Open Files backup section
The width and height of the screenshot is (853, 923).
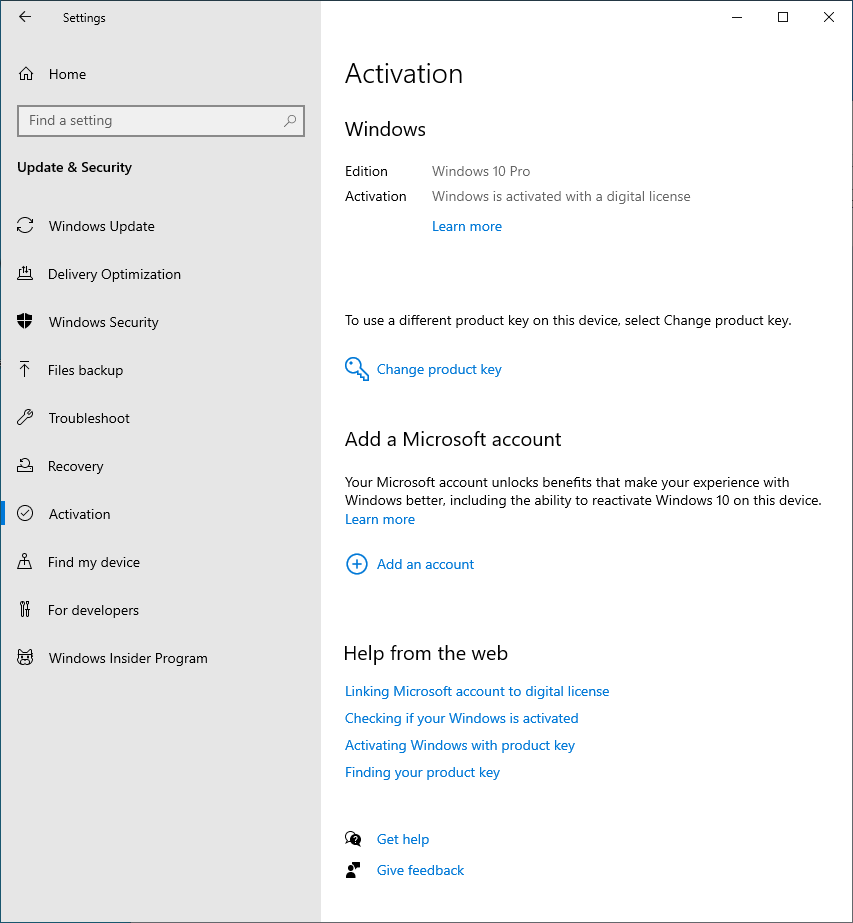pos(85,370)
